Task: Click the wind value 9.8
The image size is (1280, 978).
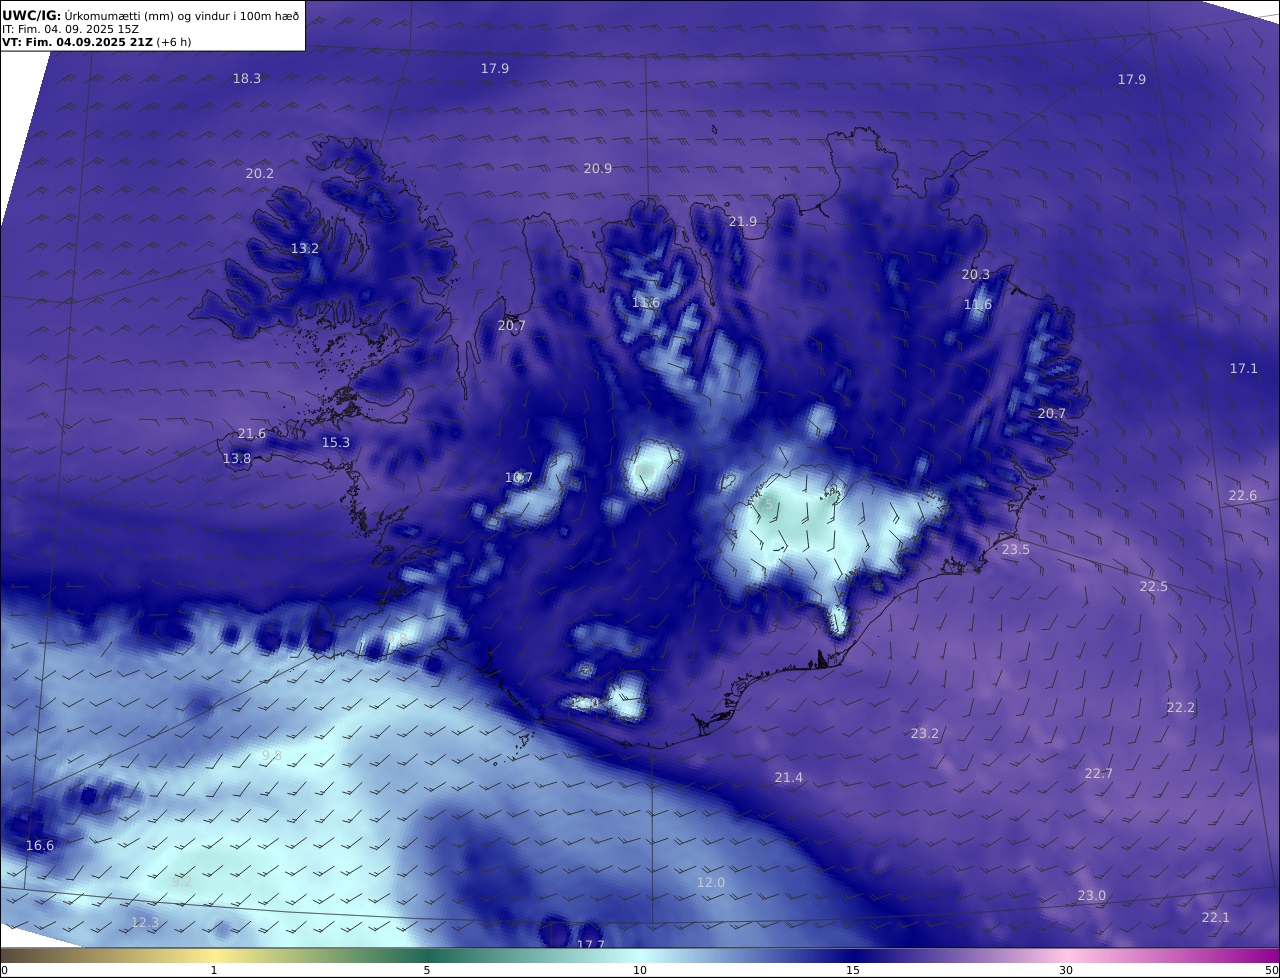Action: pyautogui.click(x=272, y=755)
